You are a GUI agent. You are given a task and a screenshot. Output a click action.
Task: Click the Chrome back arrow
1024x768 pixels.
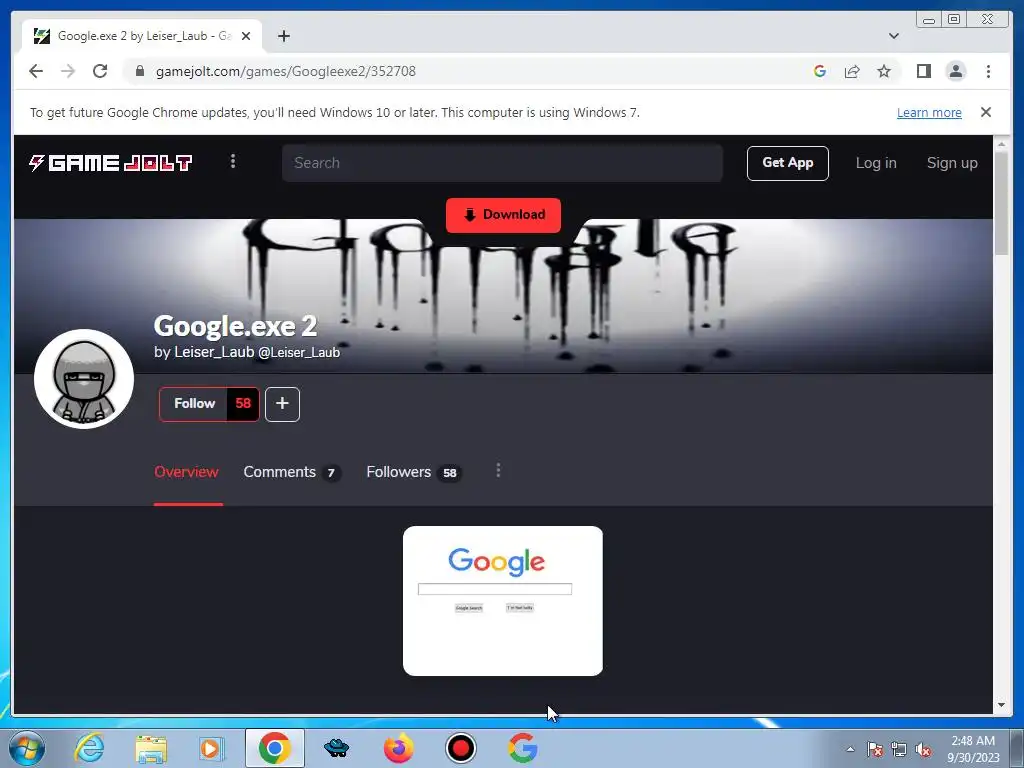(36, 71)
